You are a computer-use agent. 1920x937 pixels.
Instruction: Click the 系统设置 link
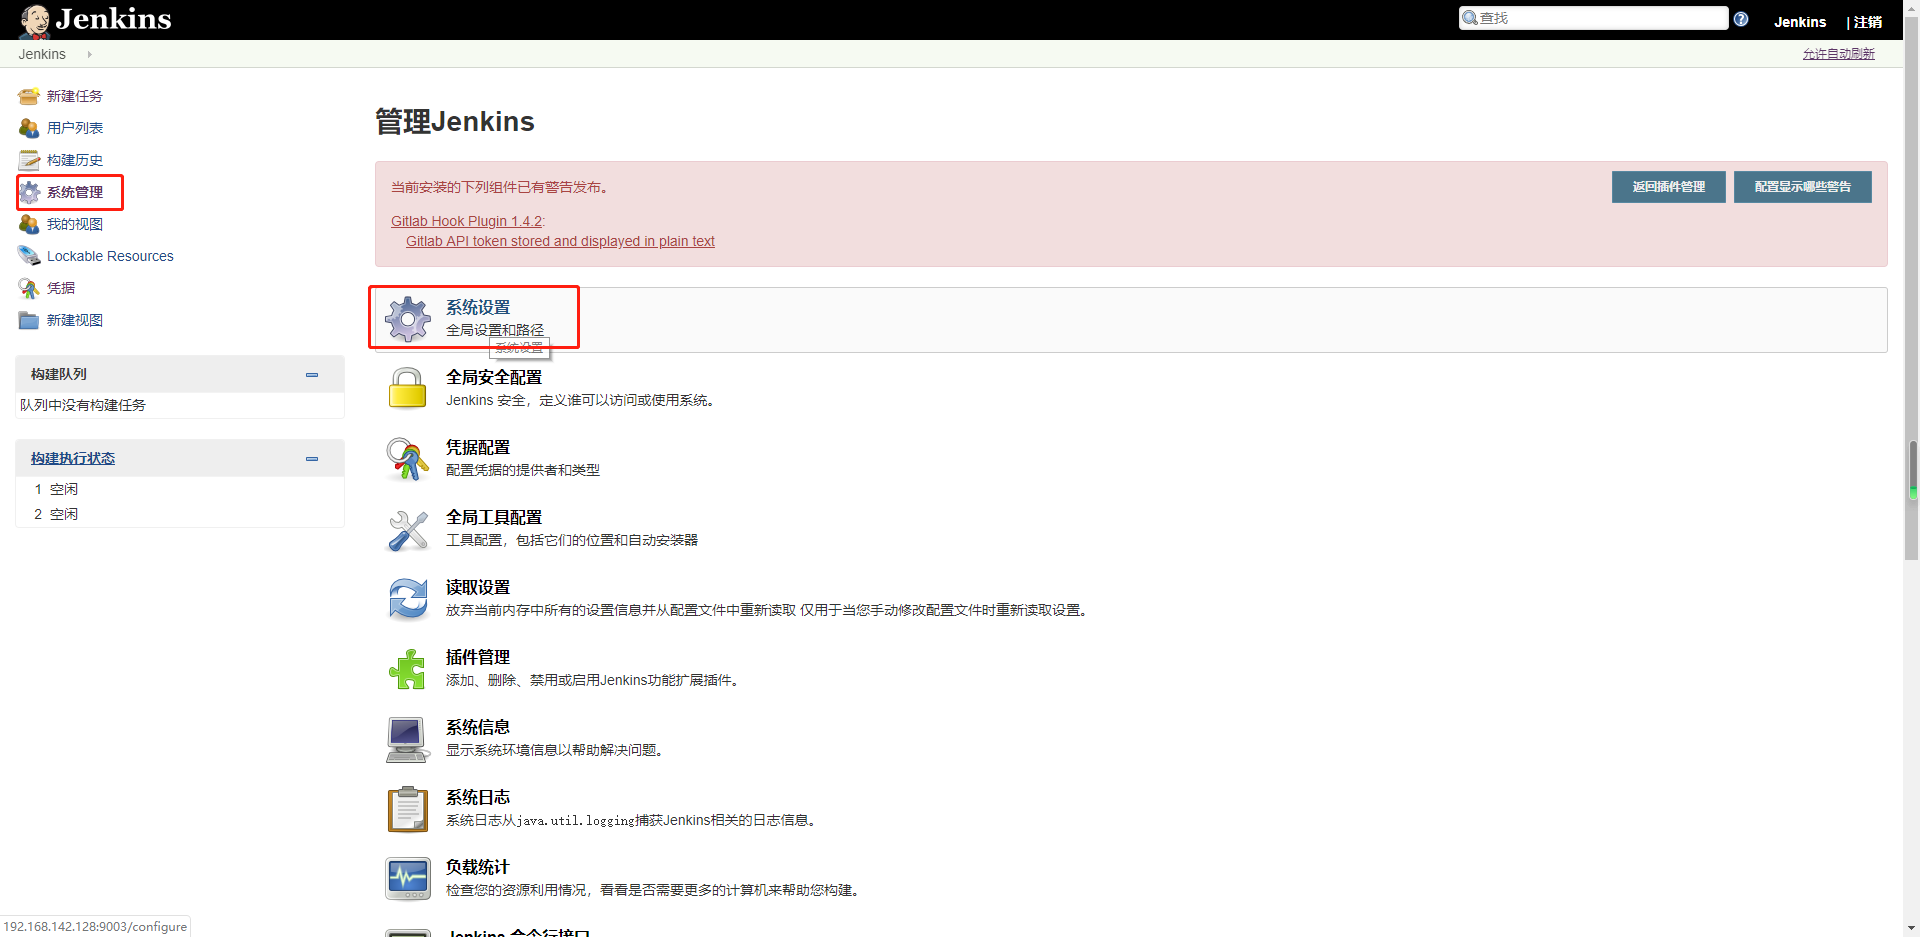tap(478, 307)
